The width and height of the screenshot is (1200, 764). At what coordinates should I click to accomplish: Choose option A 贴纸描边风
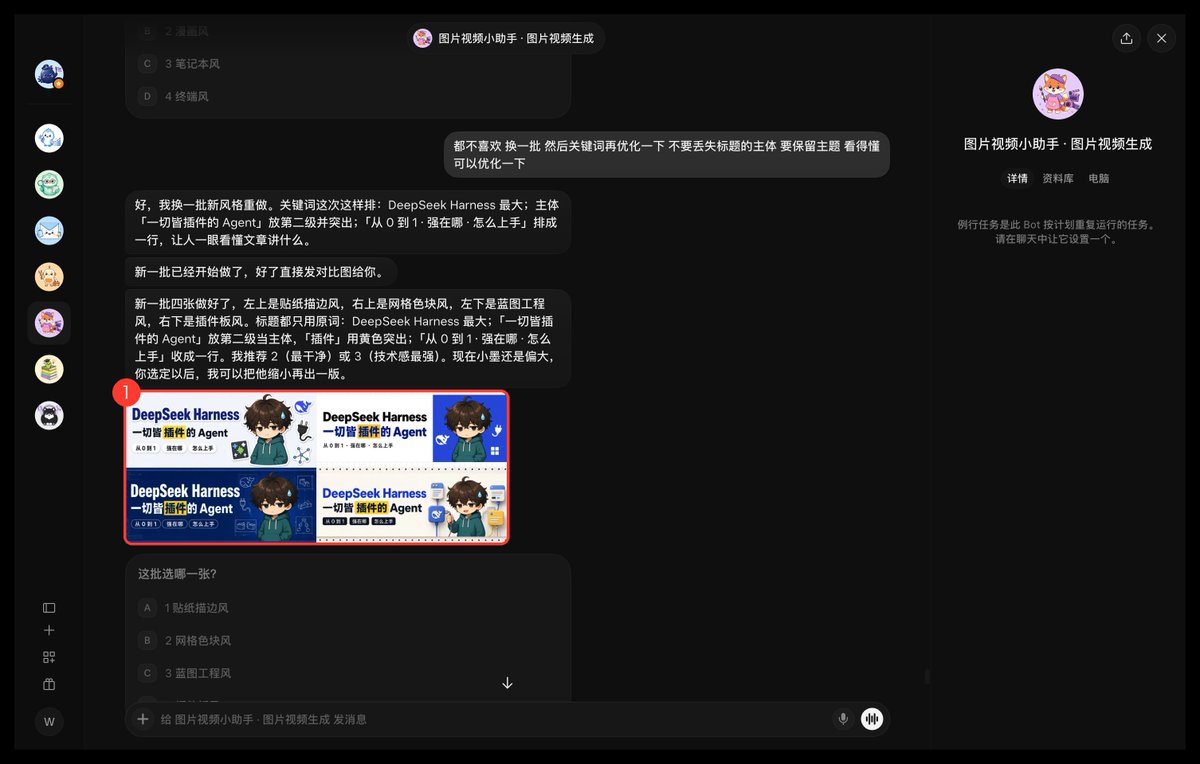point(348,608)
